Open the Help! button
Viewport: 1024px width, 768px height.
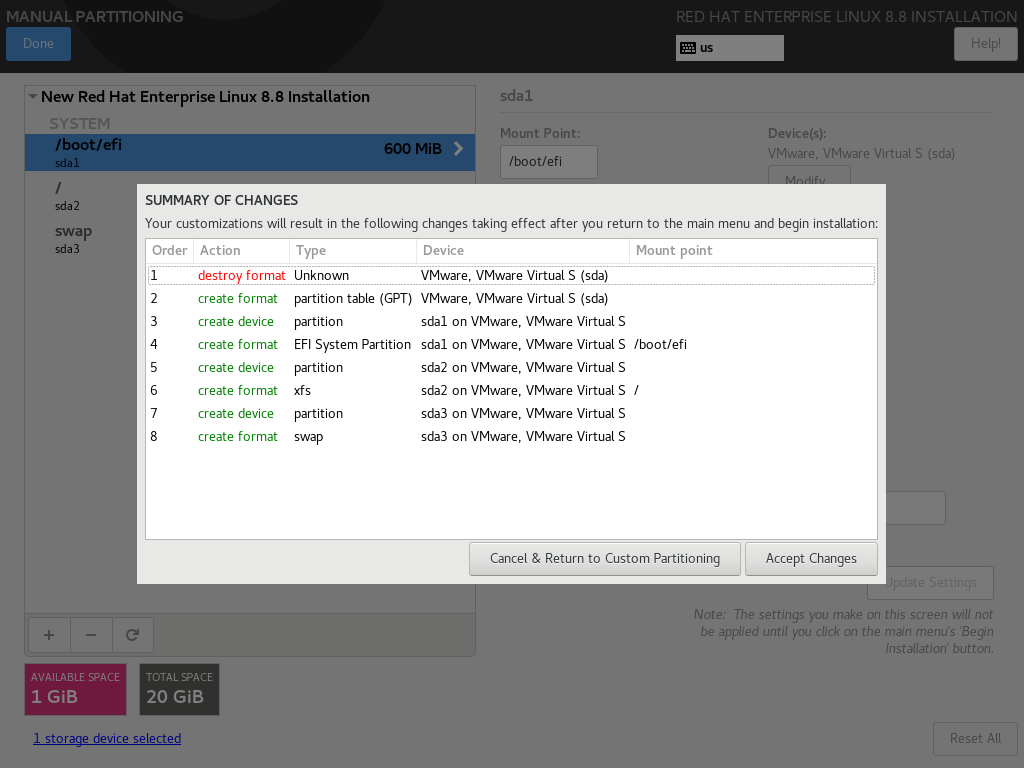pos(985,44)
